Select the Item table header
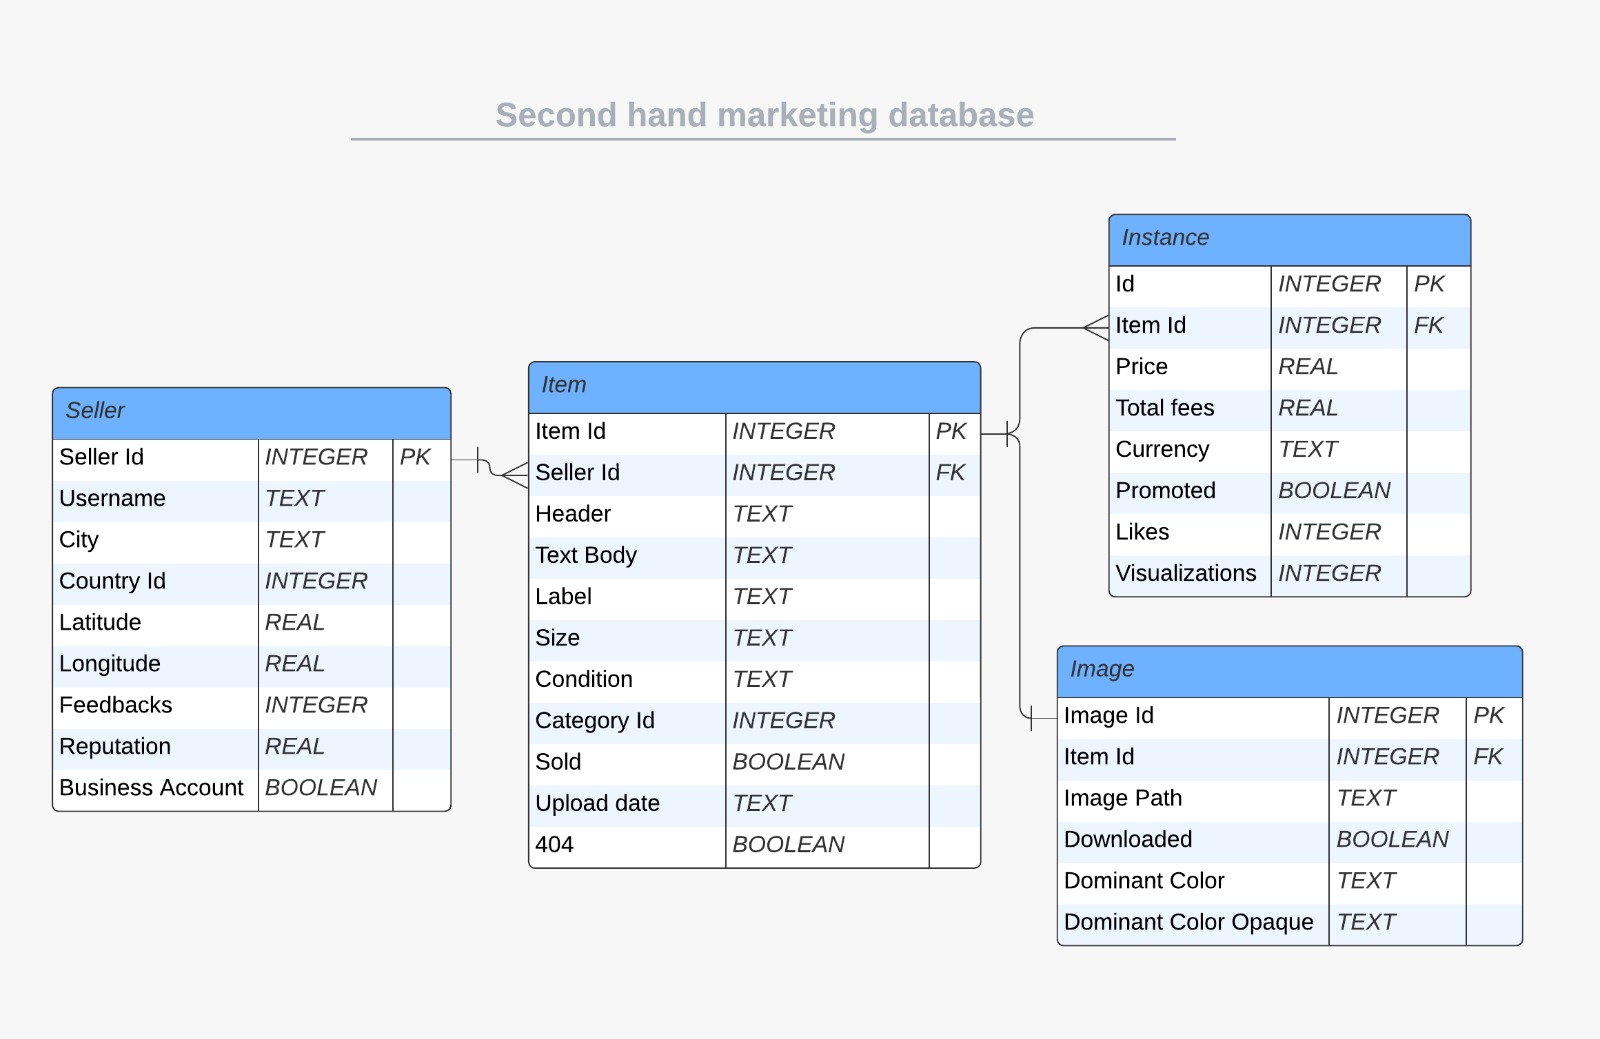Viewport: 1600px width, 1039px height. (755, 387)
